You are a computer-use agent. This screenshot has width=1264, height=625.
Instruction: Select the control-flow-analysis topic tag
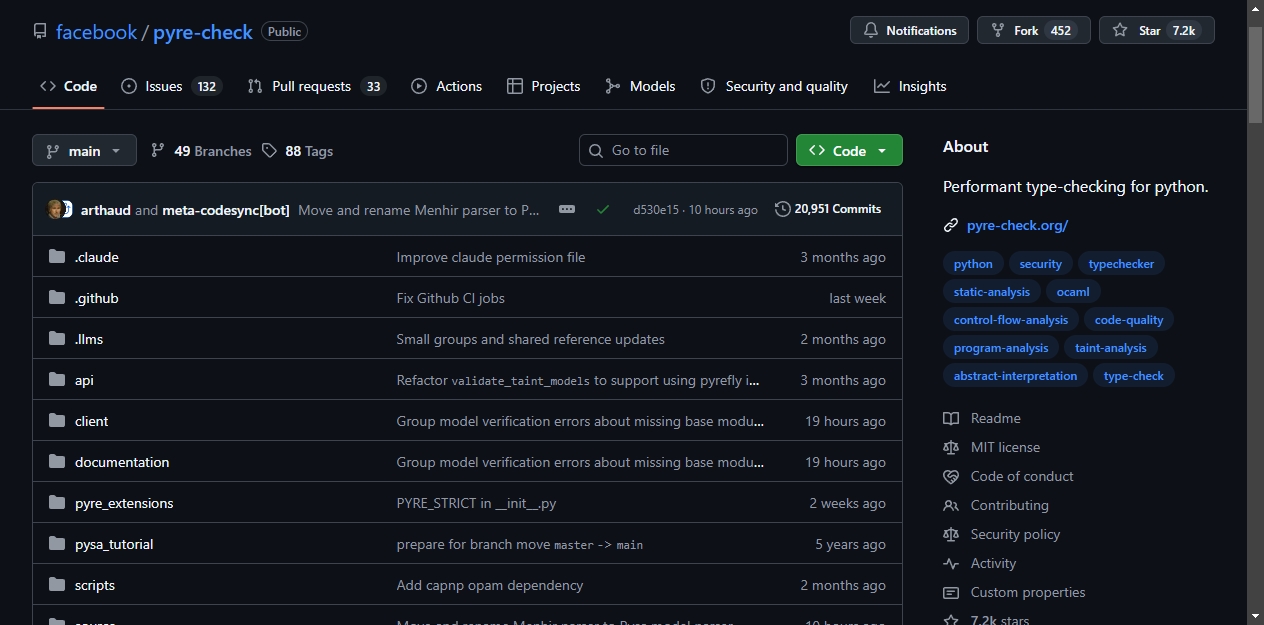[1011, 320]
